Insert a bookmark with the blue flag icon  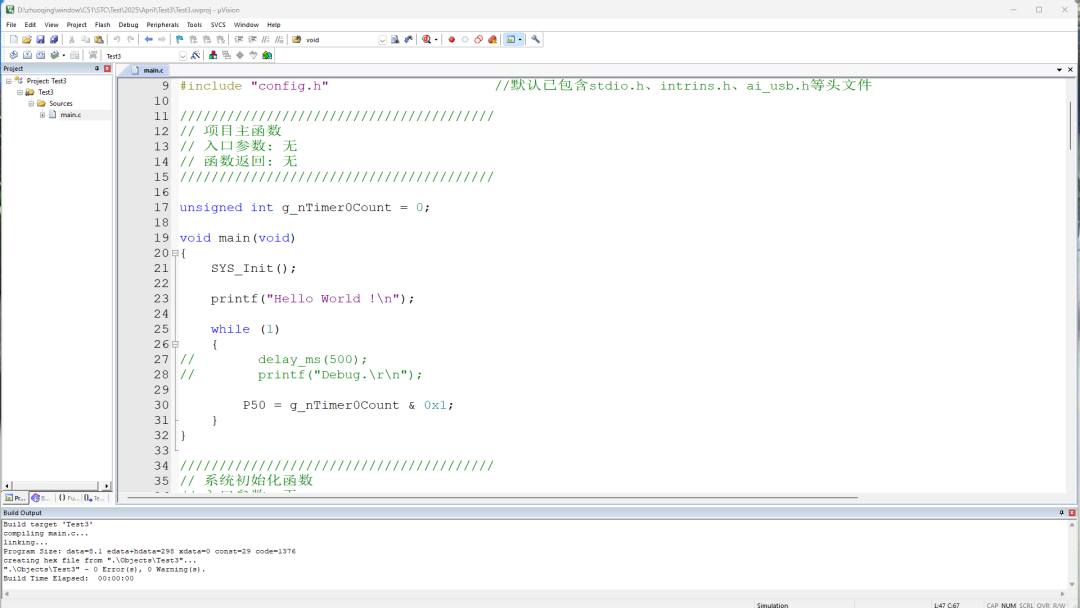tap(180, 40)
